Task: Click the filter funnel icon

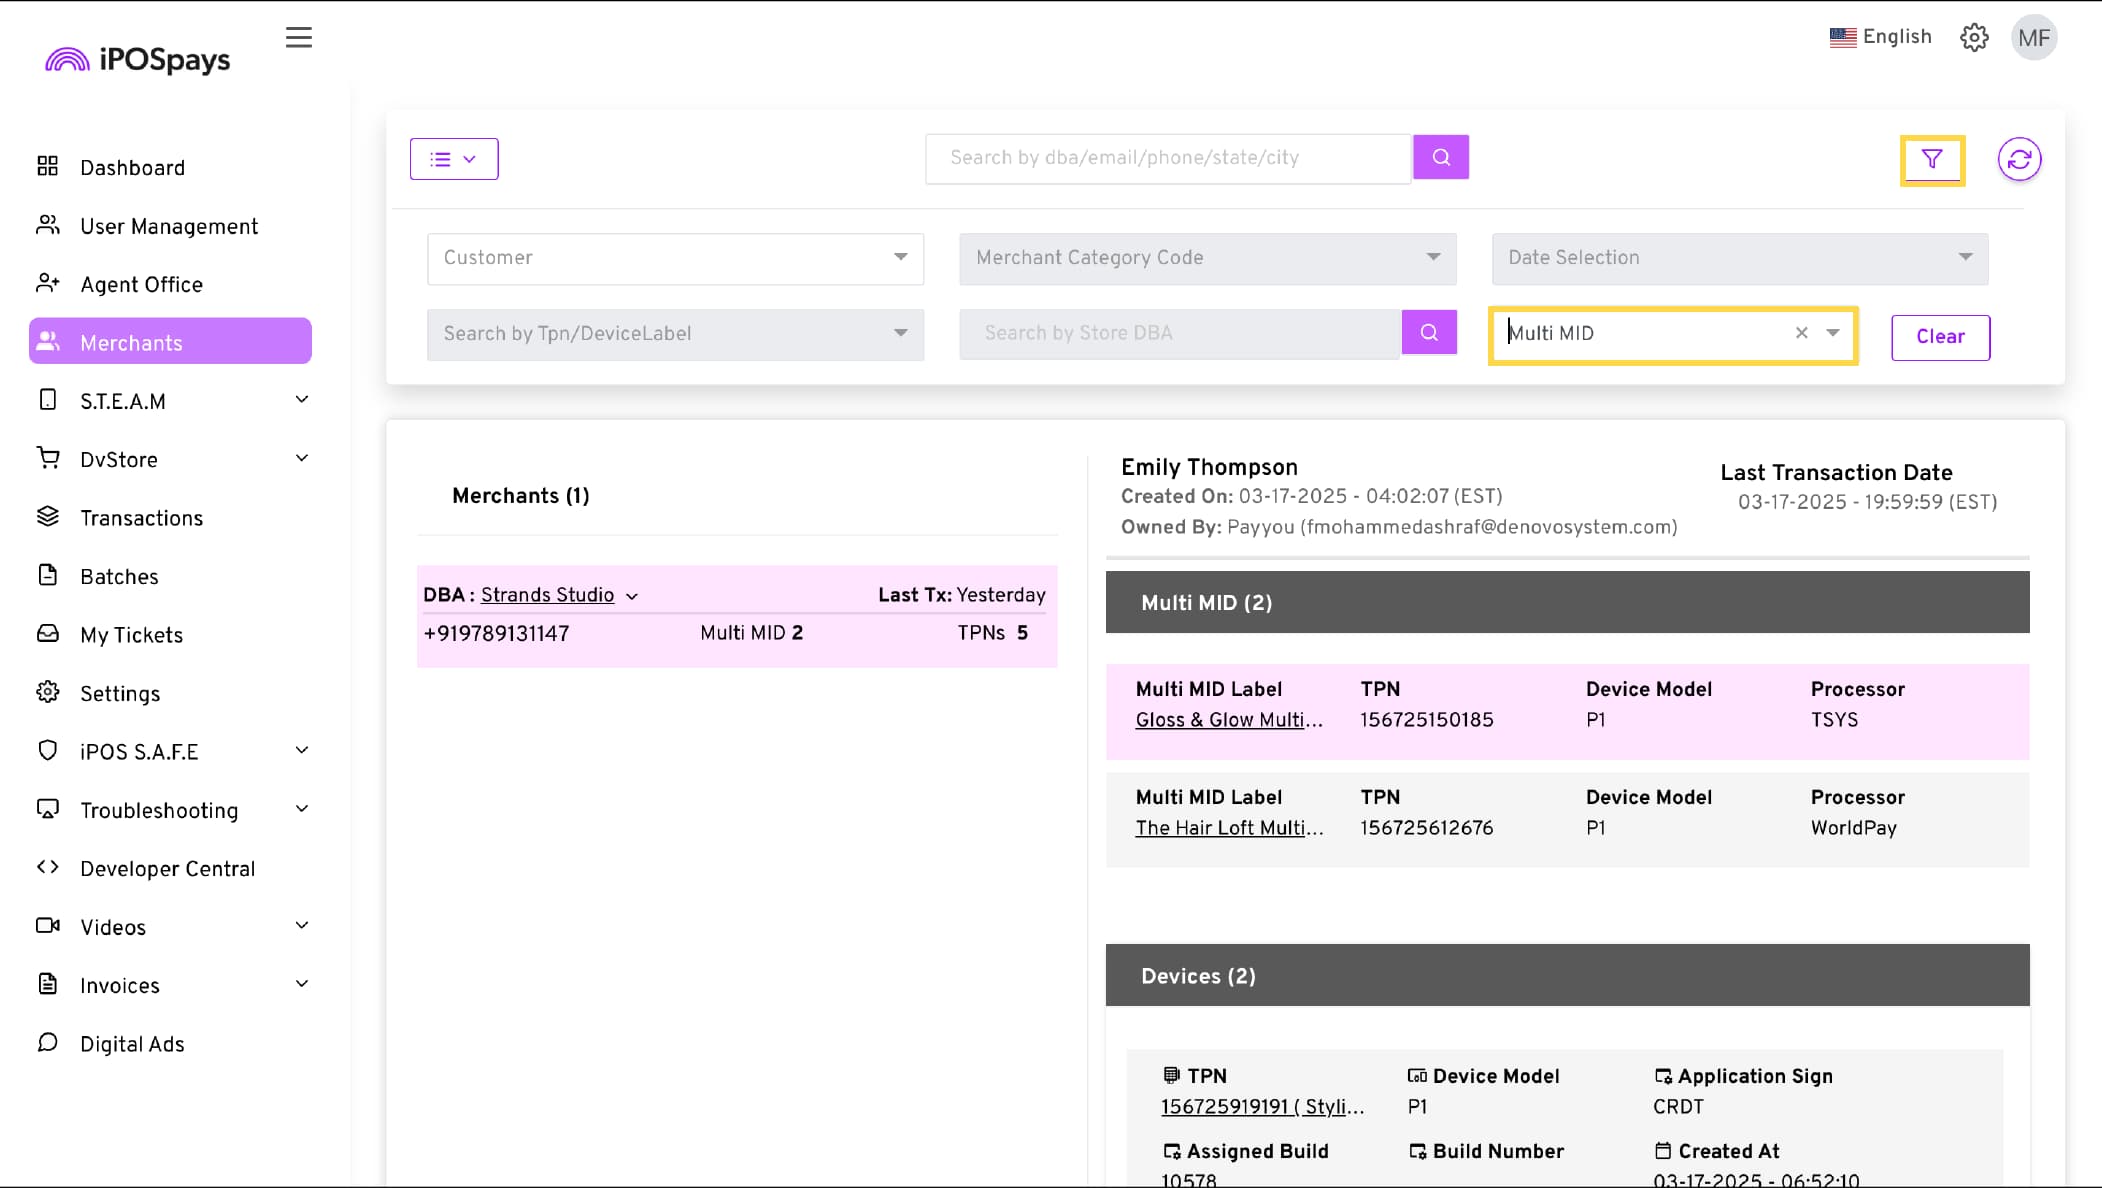Action: tap(1932, 160)
